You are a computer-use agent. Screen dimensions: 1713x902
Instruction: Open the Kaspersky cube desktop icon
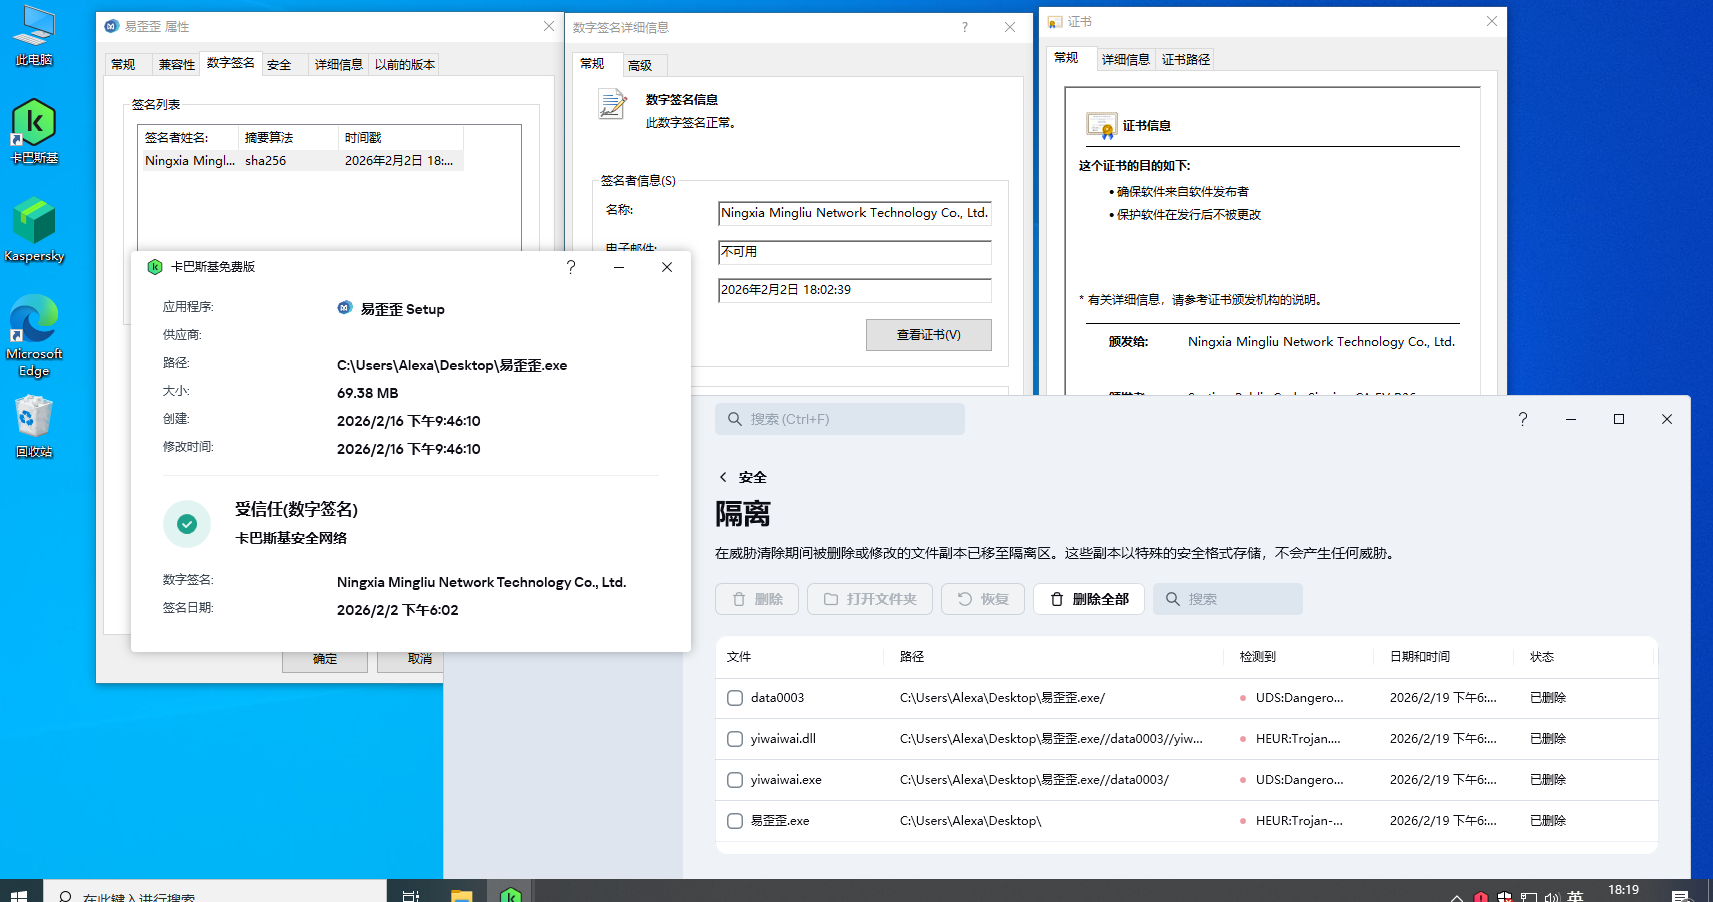point(34,229)
